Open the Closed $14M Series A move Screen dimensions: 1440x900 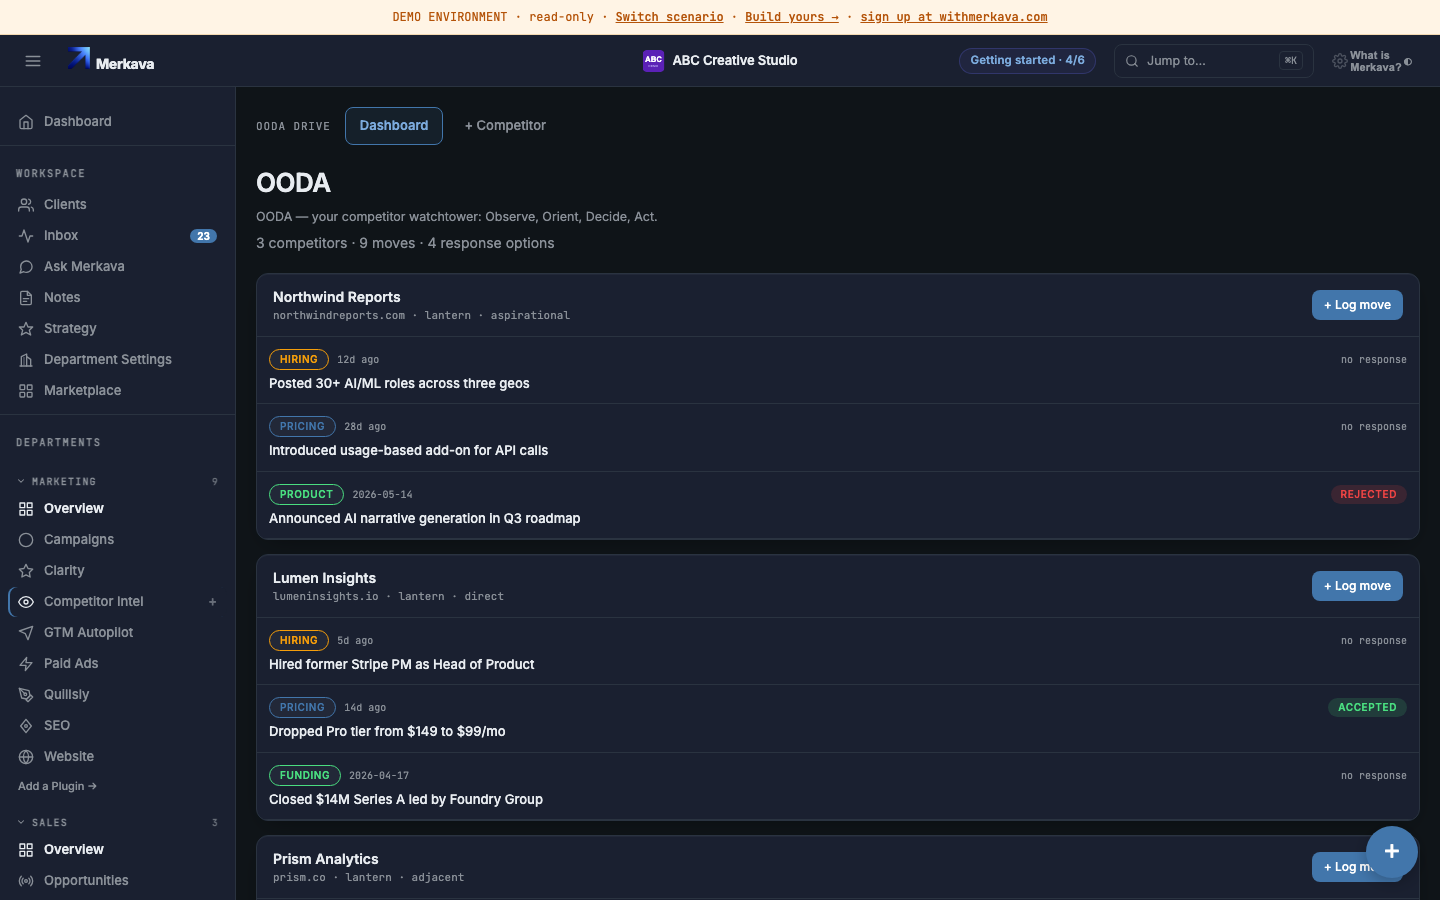click(406, 800)
